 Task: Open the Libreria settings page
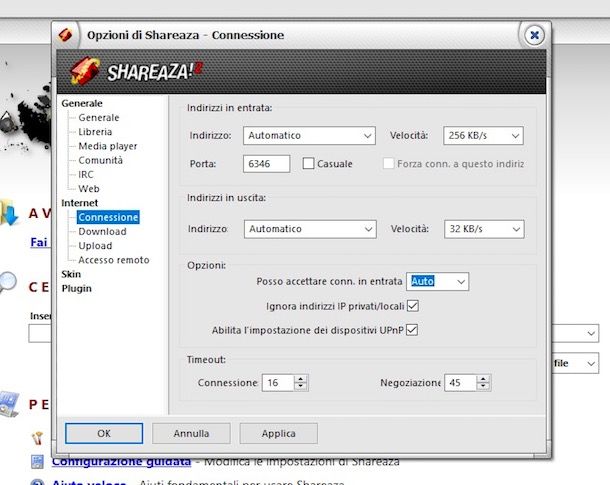click(95, 132)
